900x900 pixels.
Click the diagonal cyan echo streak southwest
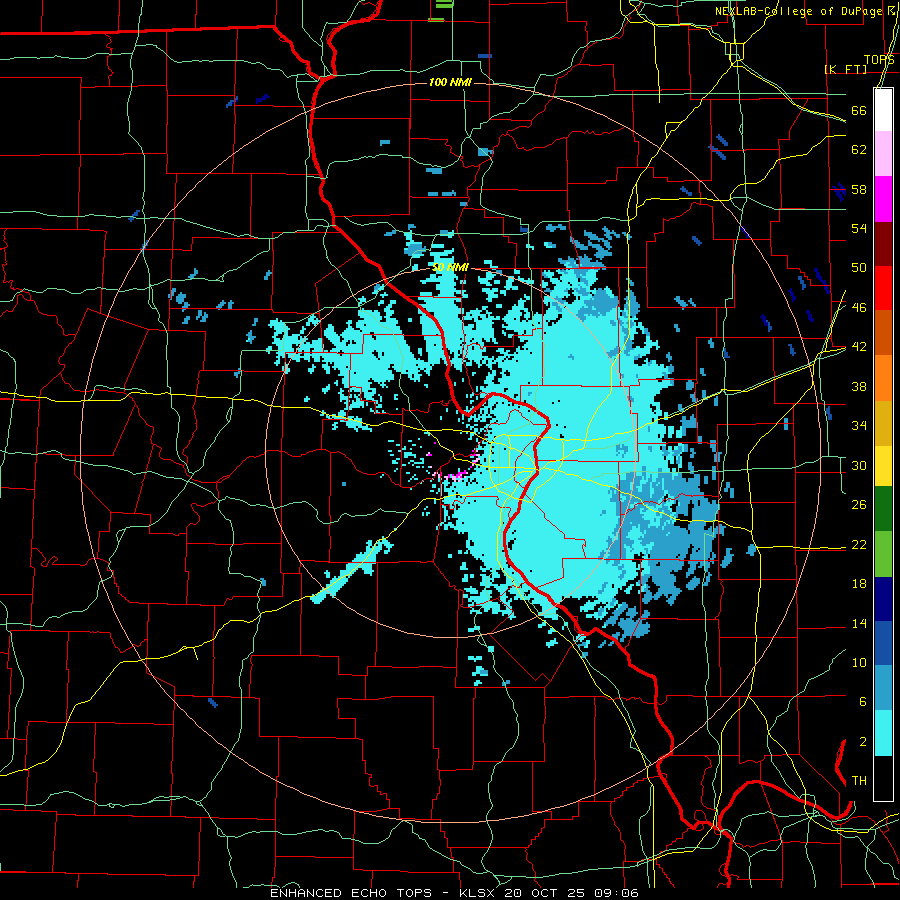(351, 569)
